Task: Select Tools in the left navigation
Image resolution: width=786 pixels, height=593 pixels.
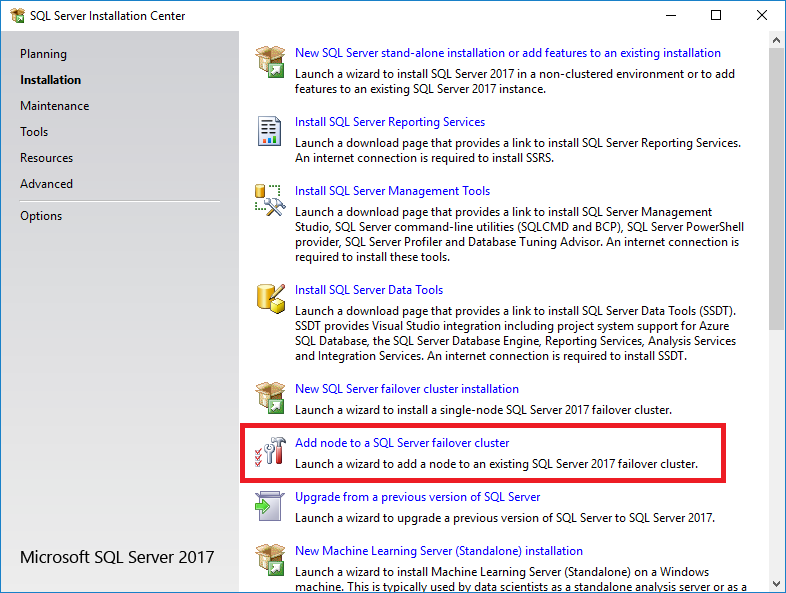Action: (34, 132)
